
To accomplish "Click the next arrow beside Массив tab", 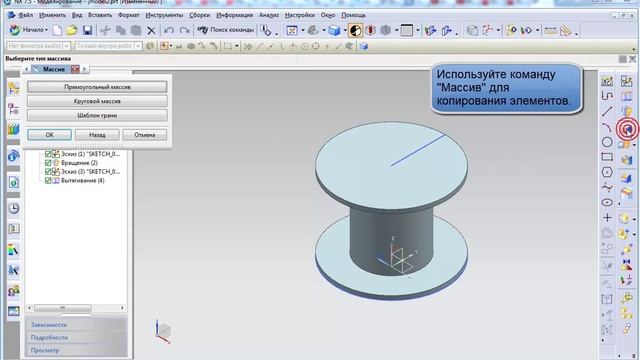I will tap(84, 69).
